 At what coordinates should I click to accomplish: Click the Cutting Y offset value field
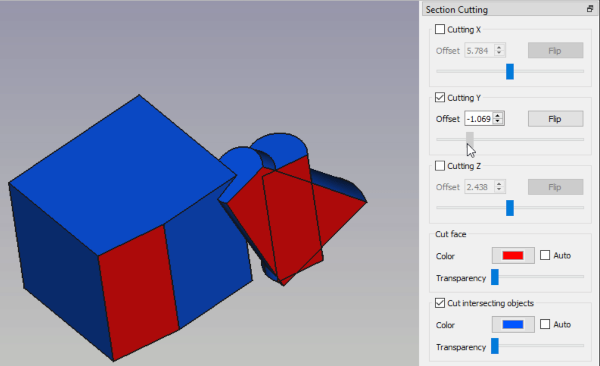[x=479, y=119]
